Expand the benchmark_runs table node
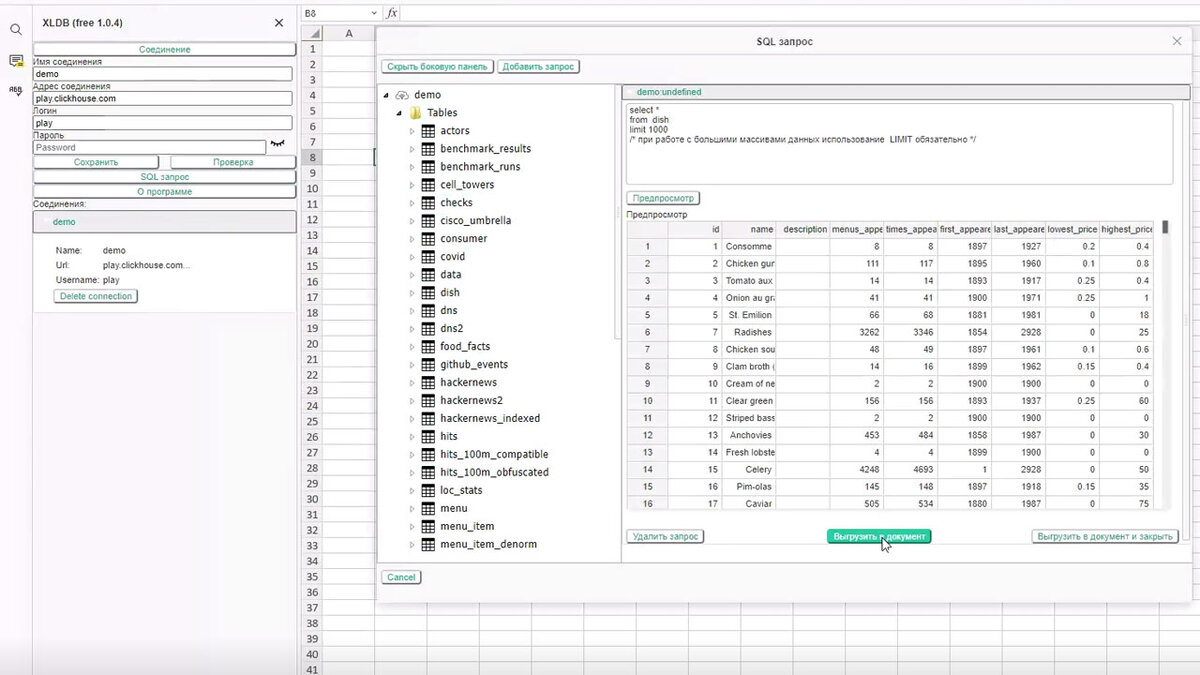Image resolution: width=1200 pixels, height=675 pixels. [x=411, y=167]
